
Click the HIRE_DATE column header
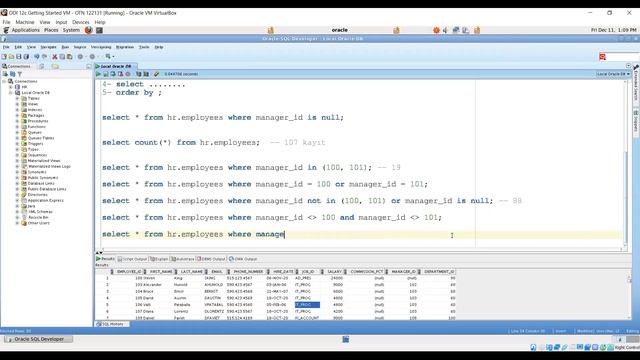tap(283, 271)
